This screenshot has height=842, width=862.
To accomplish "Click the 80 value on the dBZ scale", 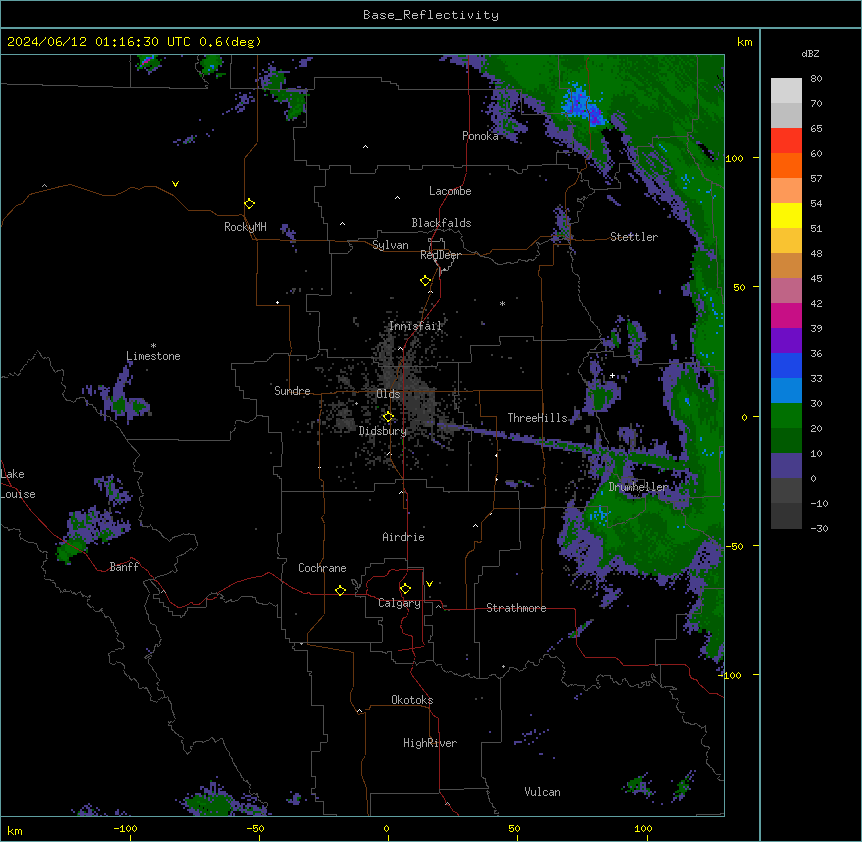I will [816, 79].
